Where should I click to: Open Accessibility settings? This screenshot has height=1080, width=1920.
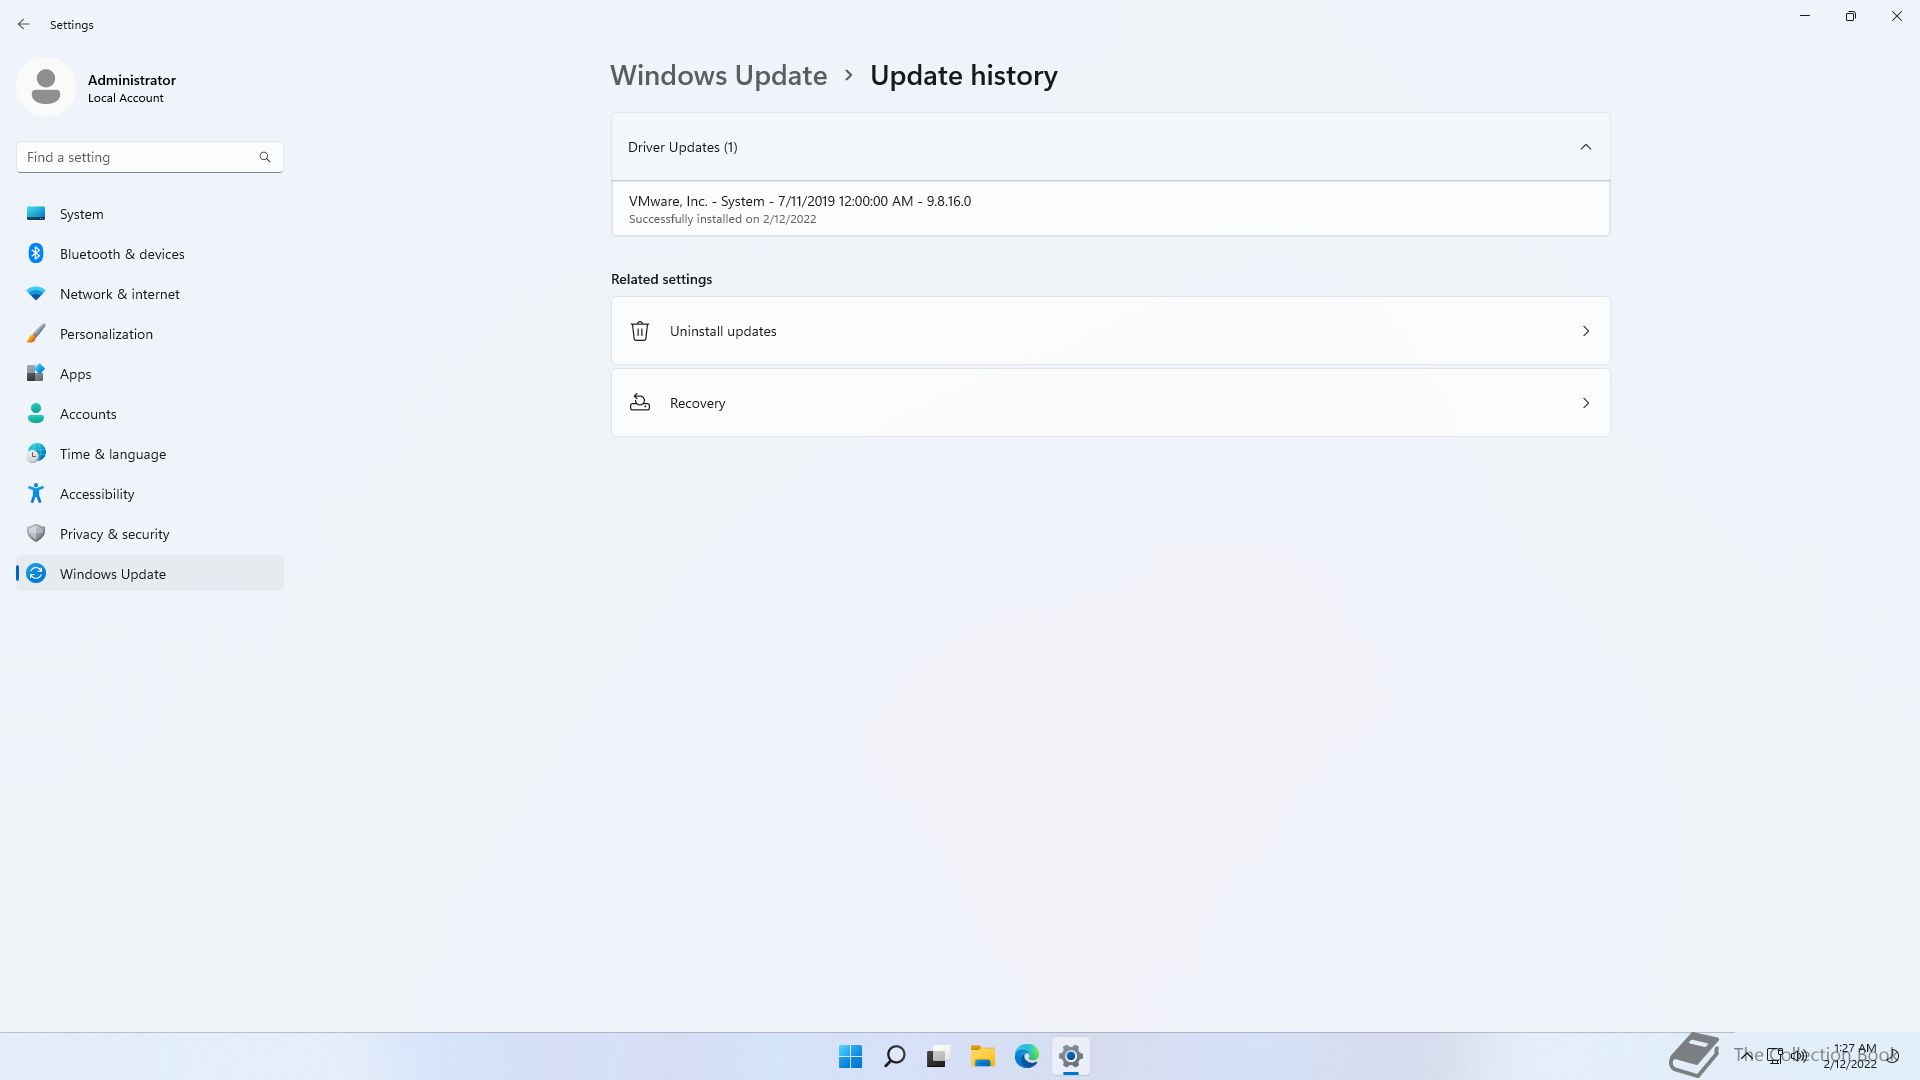coord(150,493)
